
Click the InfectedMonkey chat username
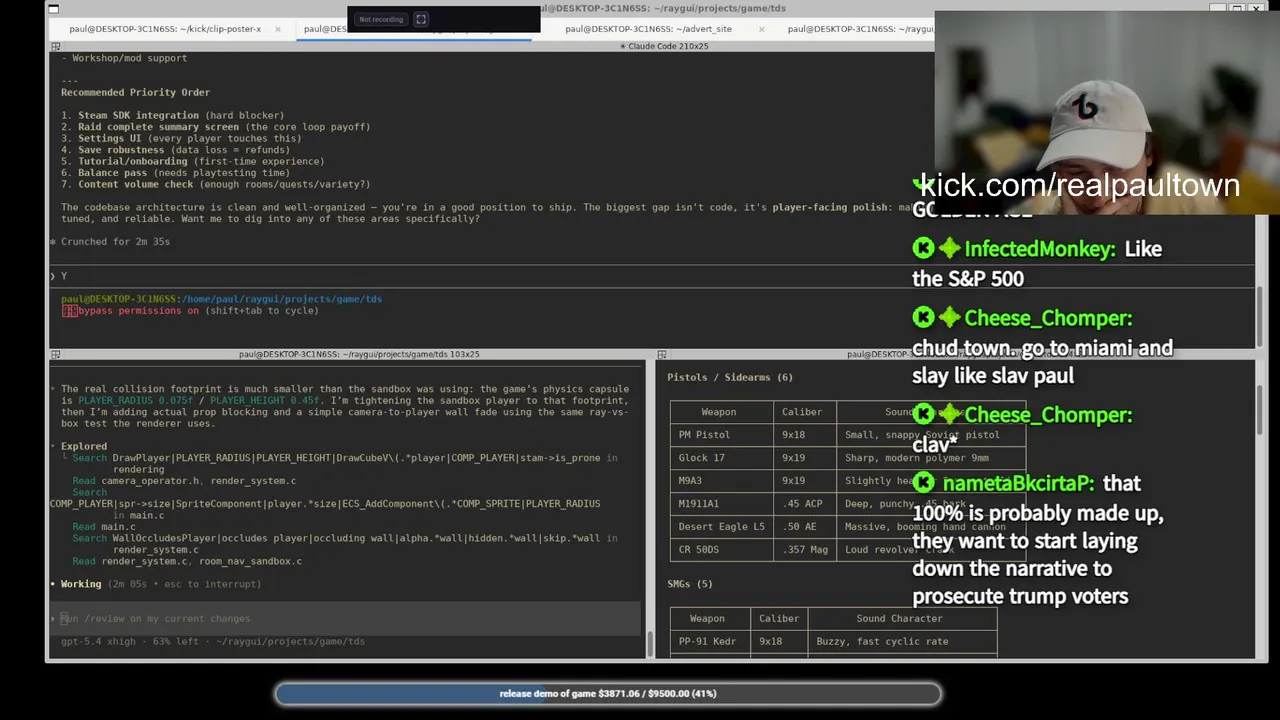(1040, 249)
